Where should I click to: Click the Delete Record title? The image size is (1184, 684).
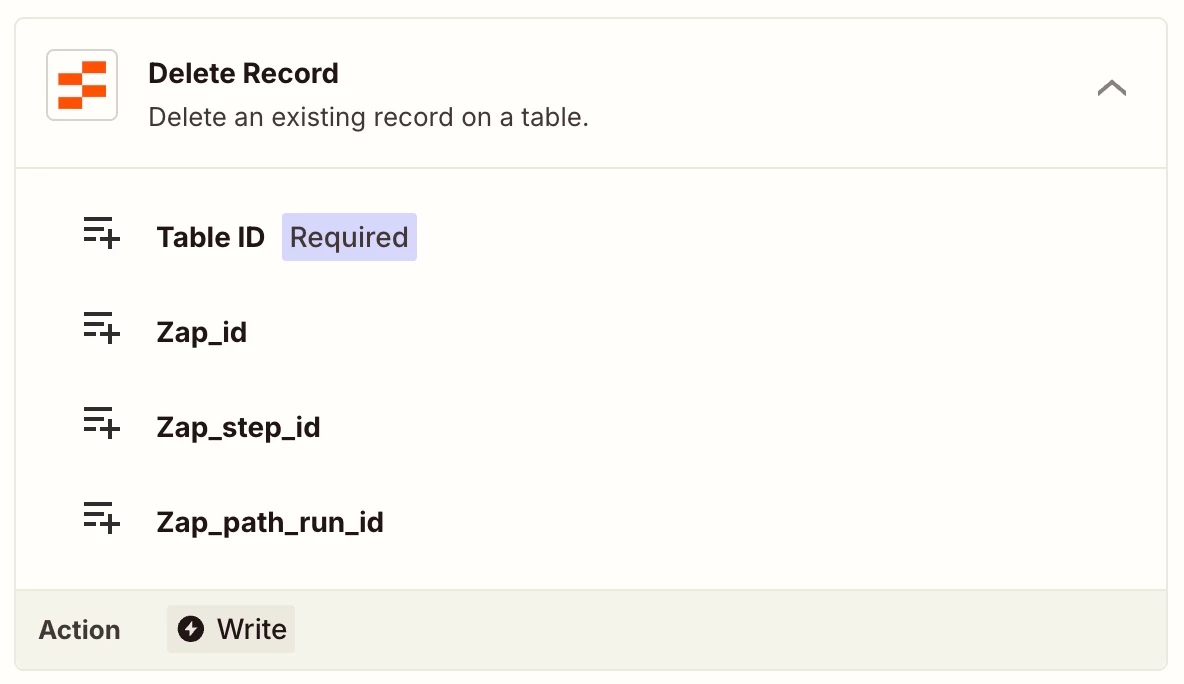pyautogui.click(x=243, y=73)
